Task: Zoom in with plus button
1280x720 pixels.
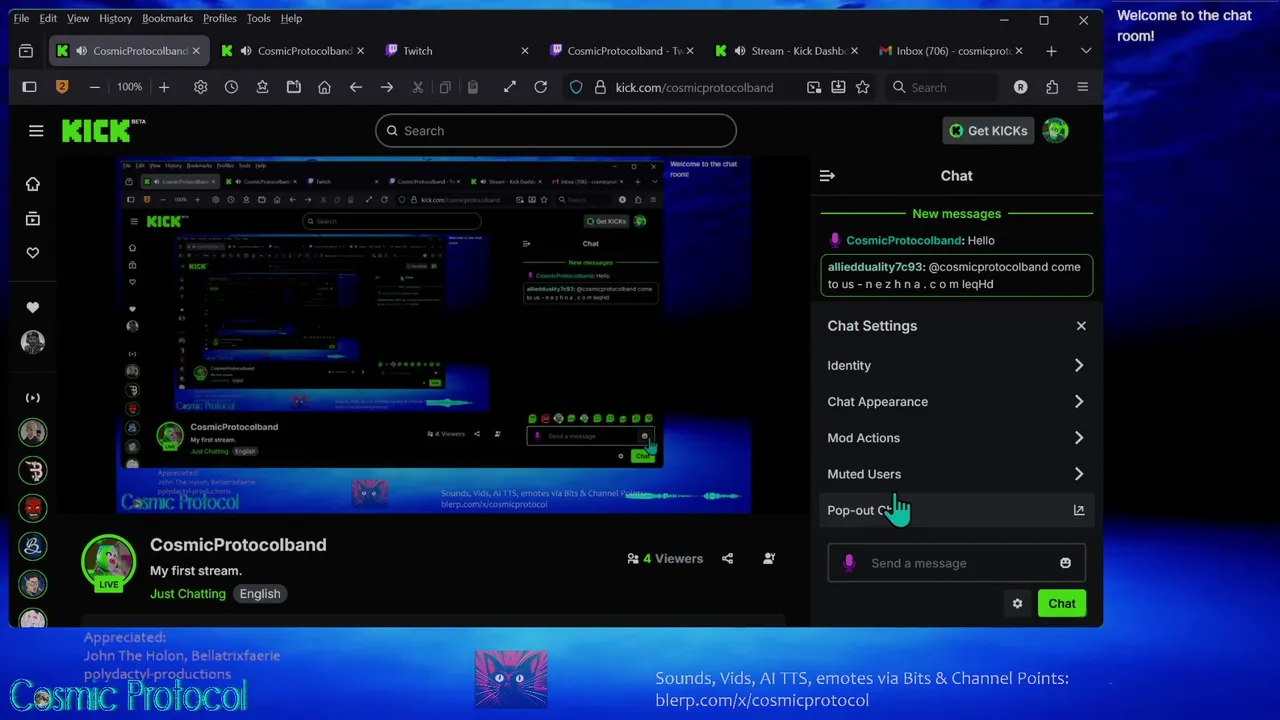Action: tap(164, 88)
